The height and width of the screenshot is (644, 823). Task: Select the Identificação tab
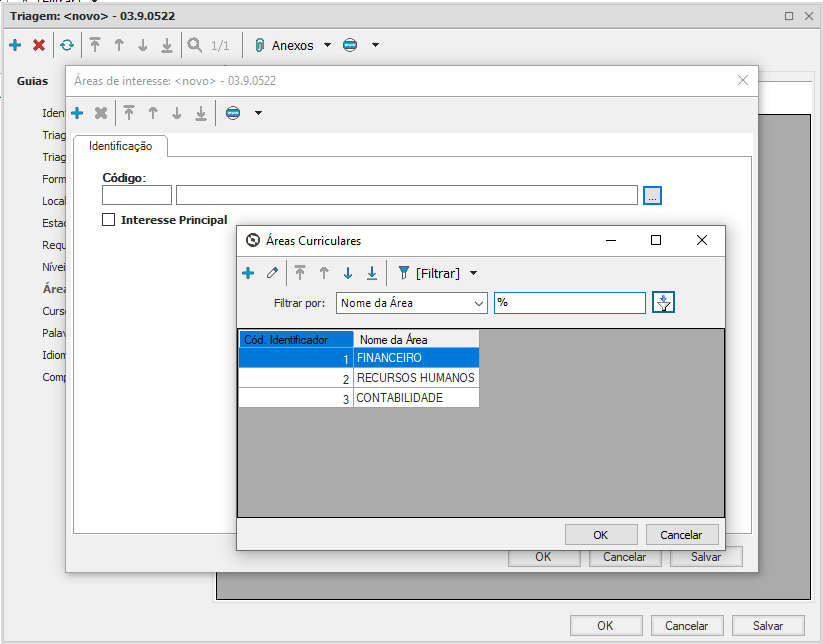tap(120, 146)
